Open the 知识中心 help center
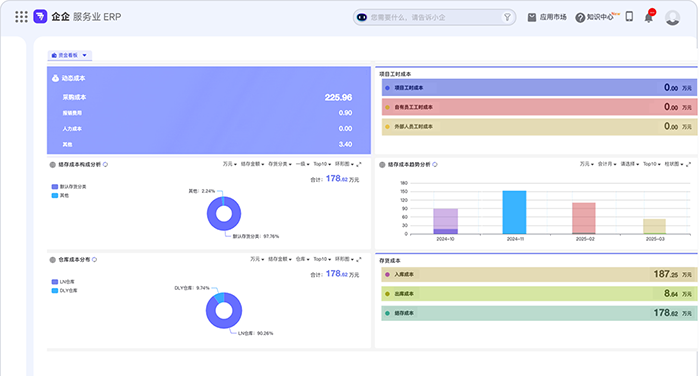Screen dimensions: 700x376 pos(596,17)
